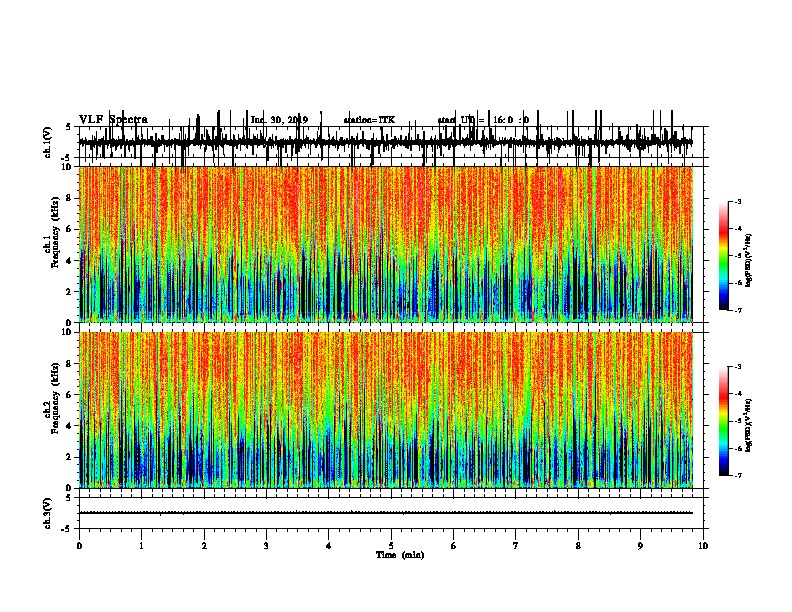The width and height of the screenshot is (792, 612).
Task: Click the '4' kHz tick on ch.2 spectrogram
Action: pyautogui.click(x=69, y=426)
